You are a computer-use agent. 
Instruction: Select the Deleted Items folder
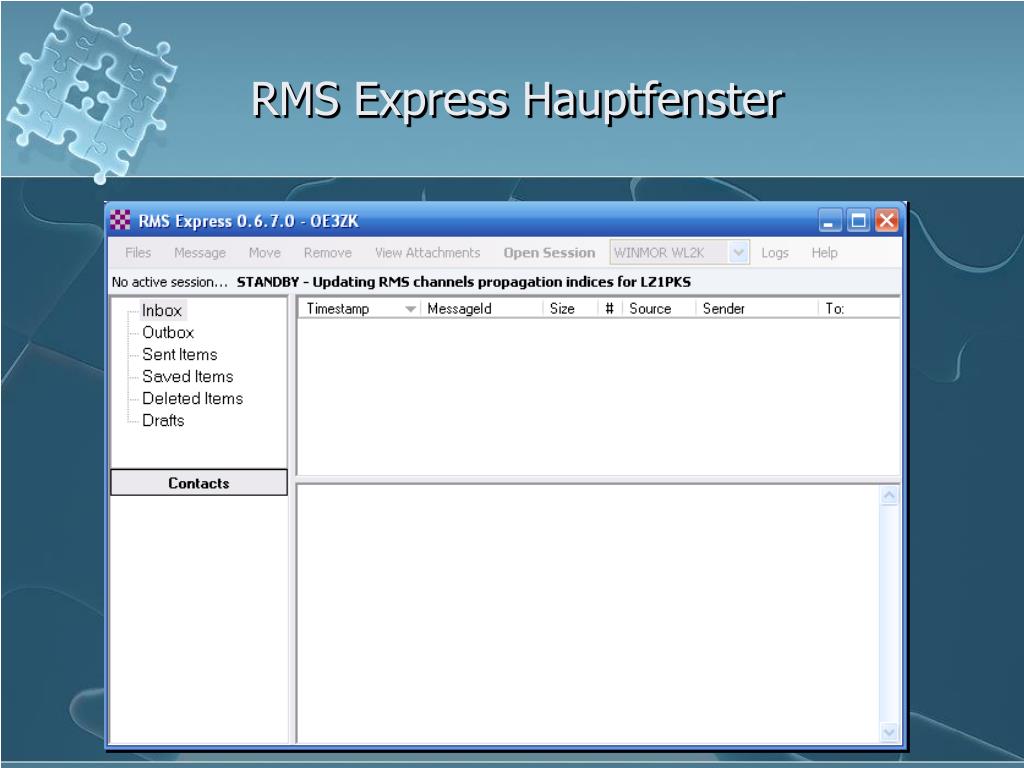[x=193, y=398]
